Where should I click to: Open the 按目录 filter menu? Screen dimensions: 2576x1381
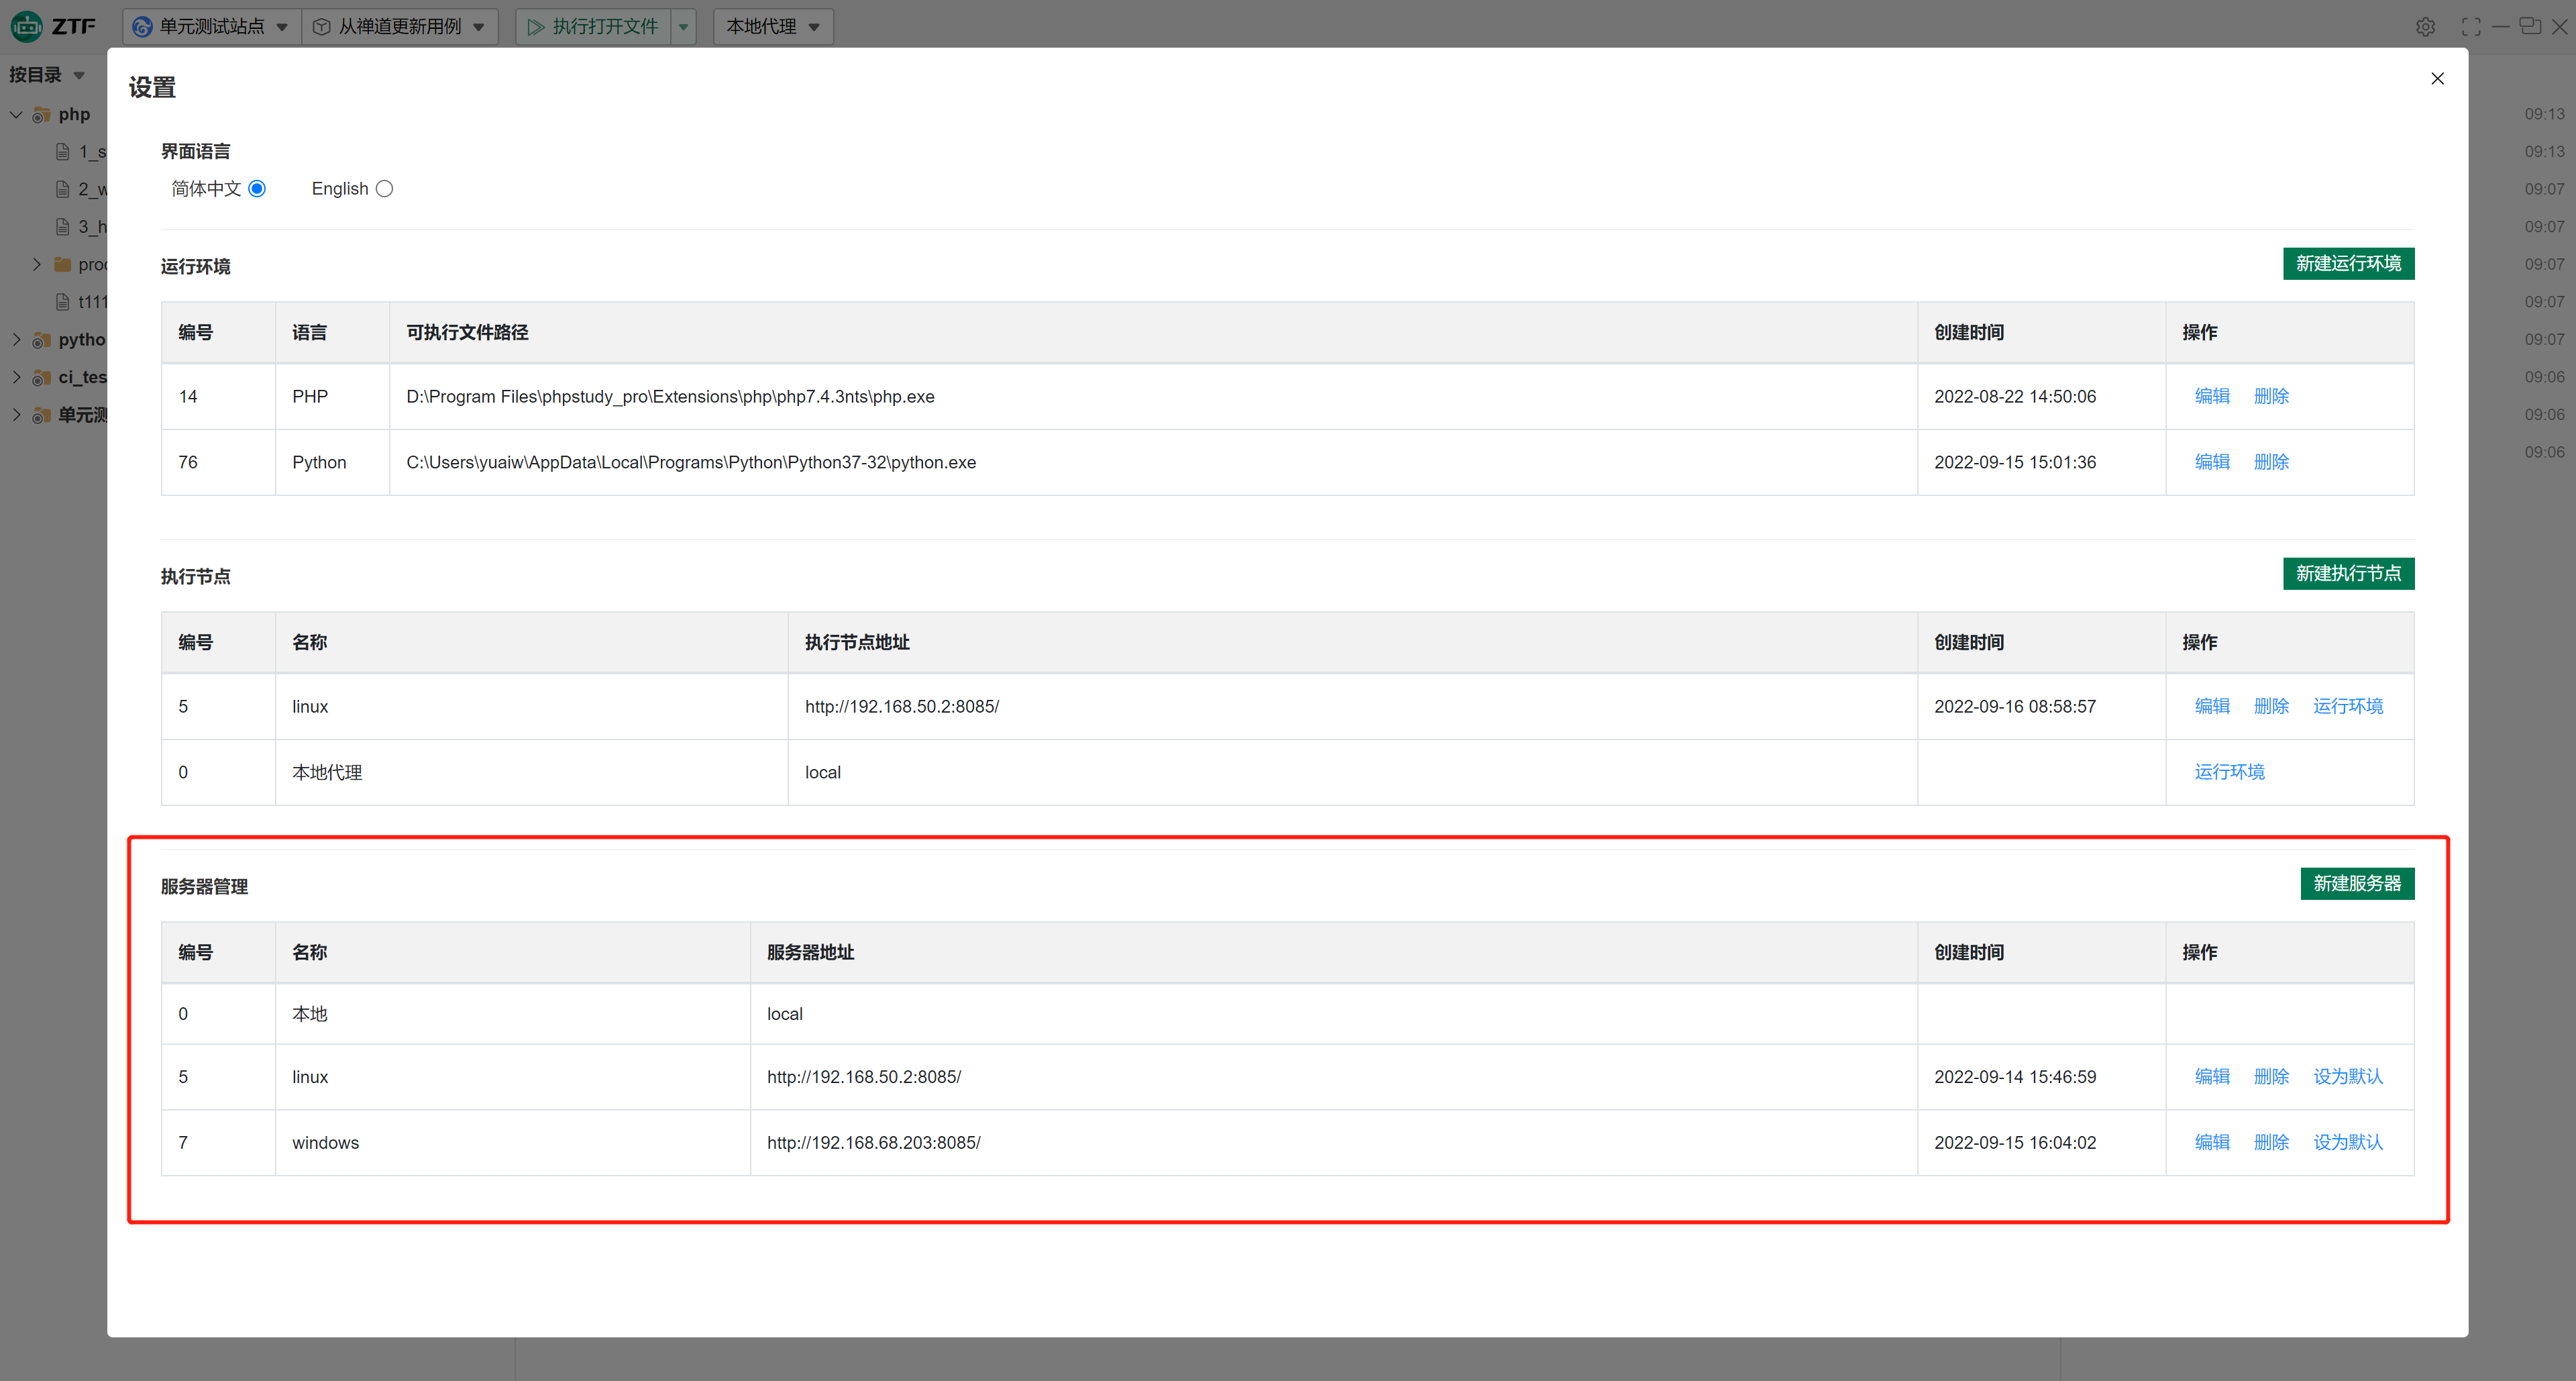tap(46, 75)
